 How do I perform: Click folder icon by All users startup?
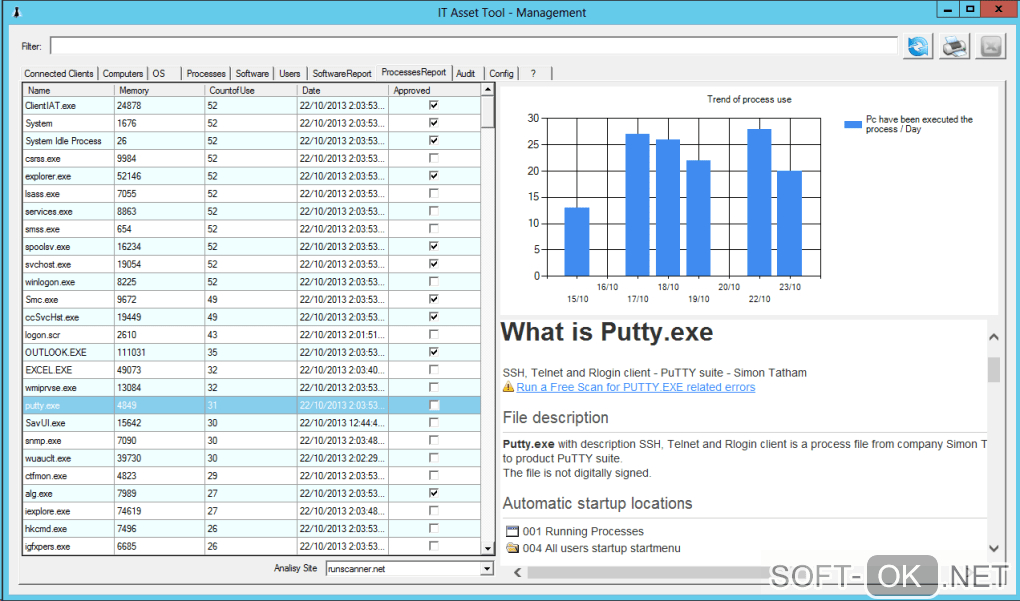click(512, 548)
